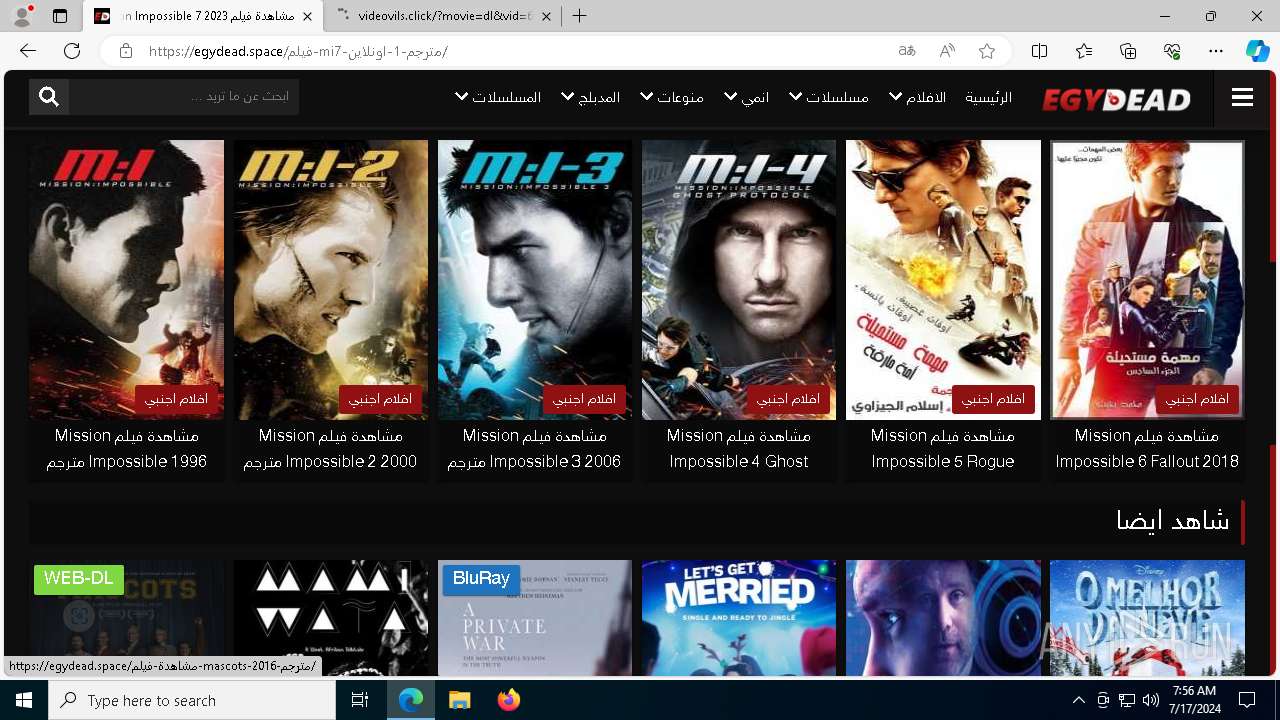
Task: Click Mission Impossible 6 Fallout 2018 title
Action: point(1147,449)
